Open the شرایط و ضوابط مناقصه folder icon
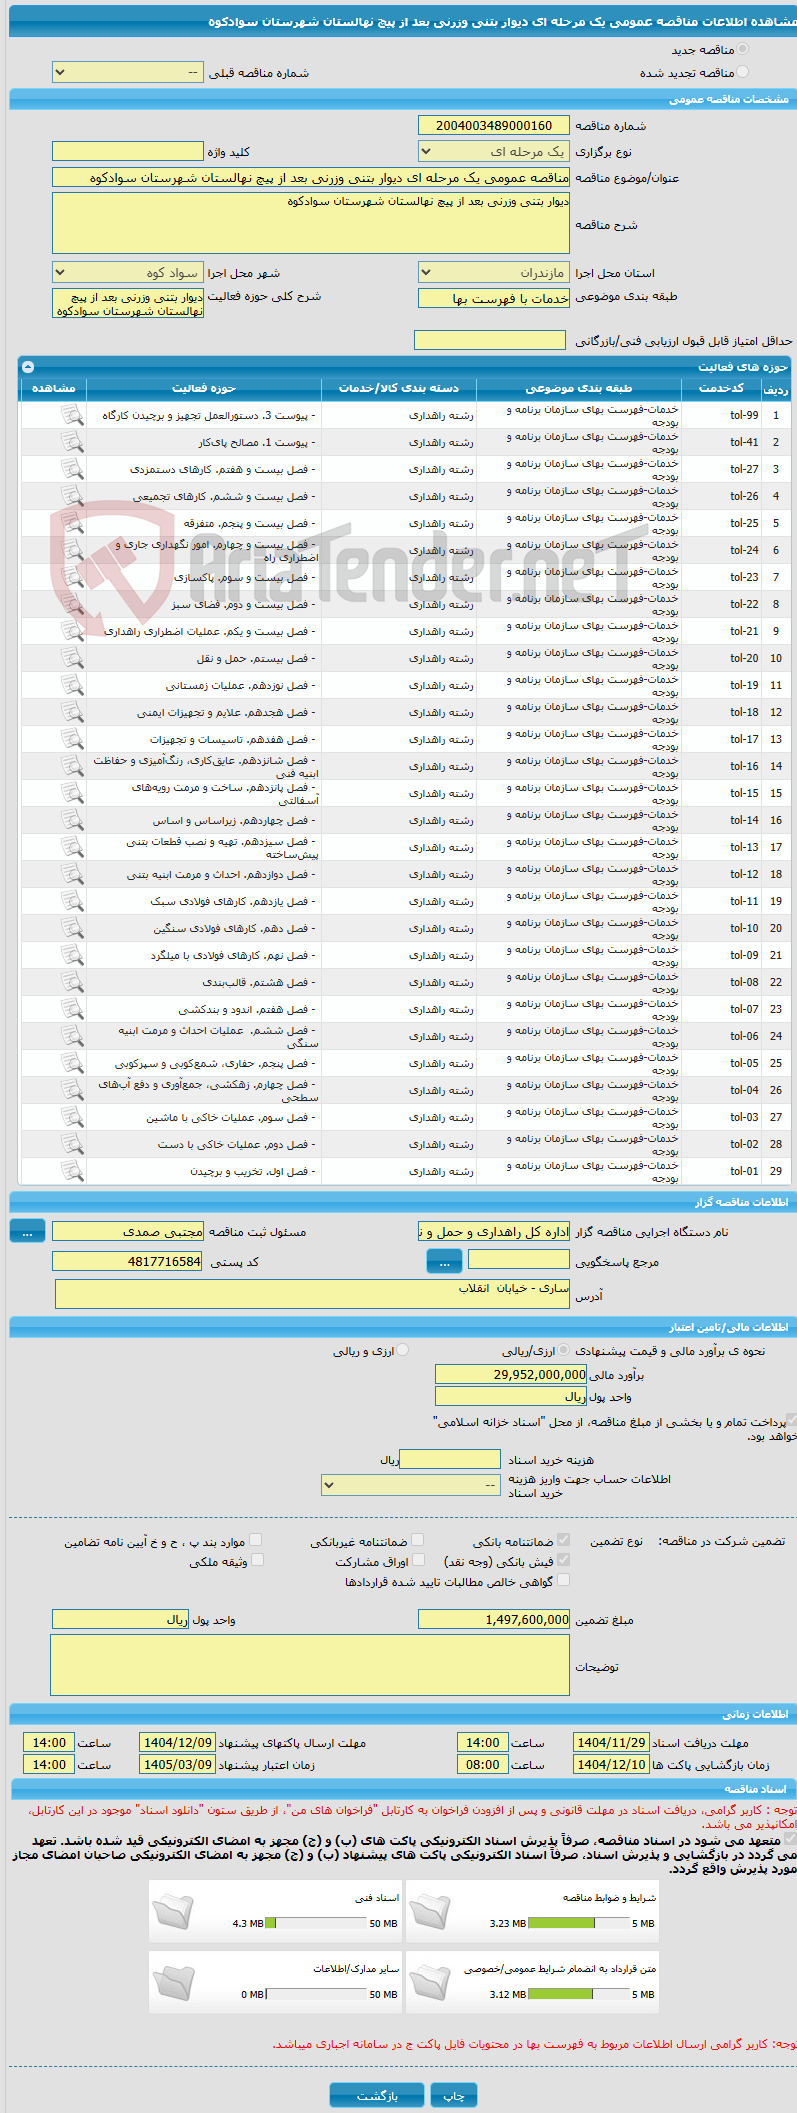This screenshot has width=797, height=2113. [431, 1911]
